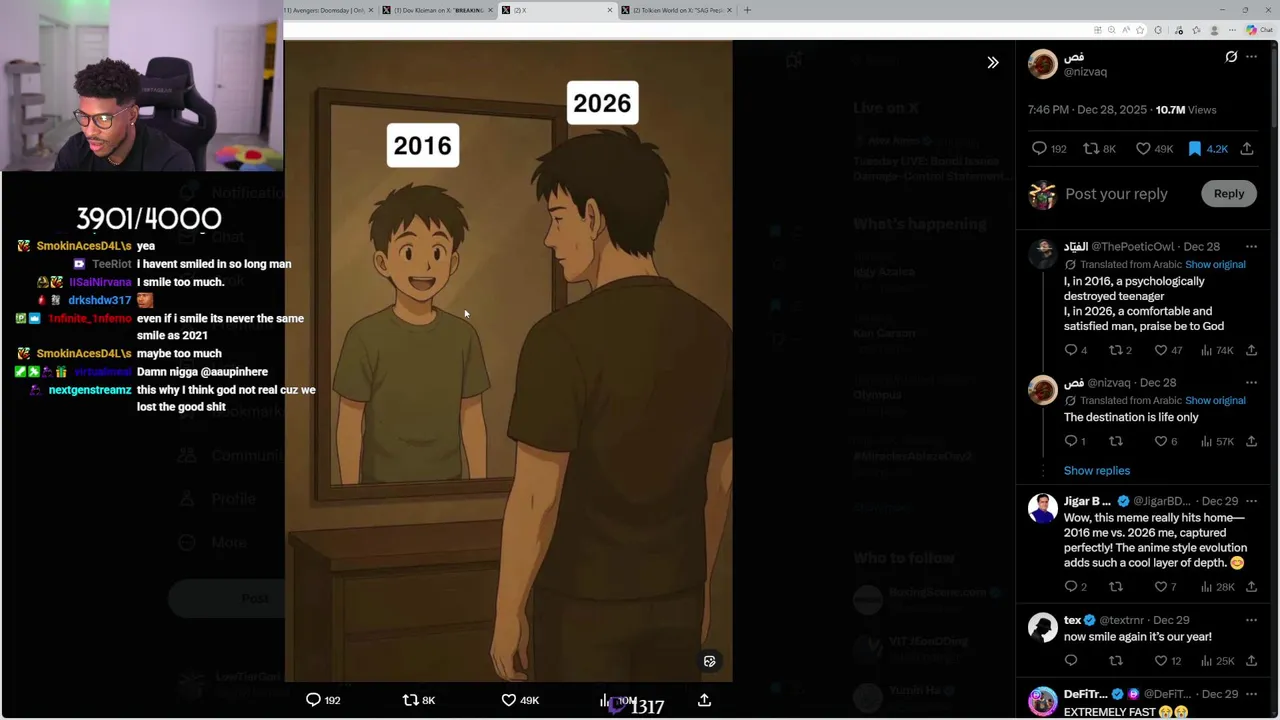Open Jigar B's profile avatar
The width and height of the screenshot is (1280, 720).
(x=1043, y=508)
